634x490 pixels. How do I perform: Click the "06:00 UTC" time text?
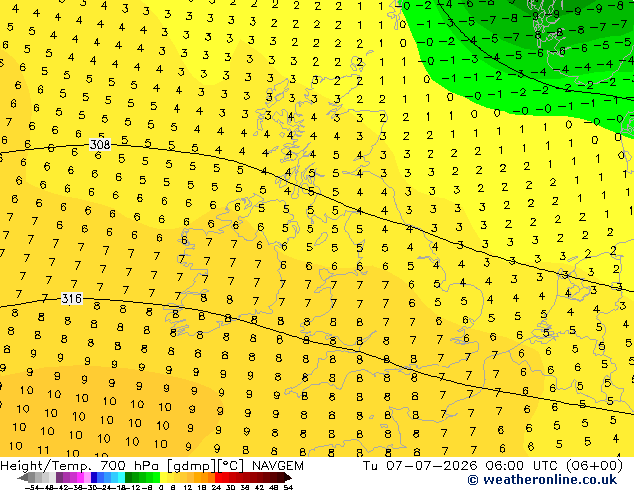click(x=522, y=466)
